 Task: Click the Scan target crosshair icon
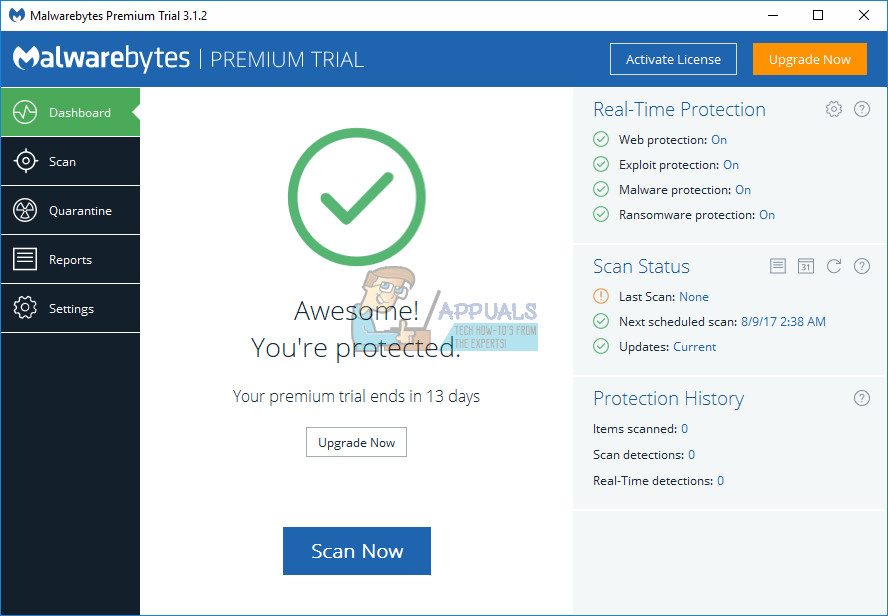click(25, 161)
